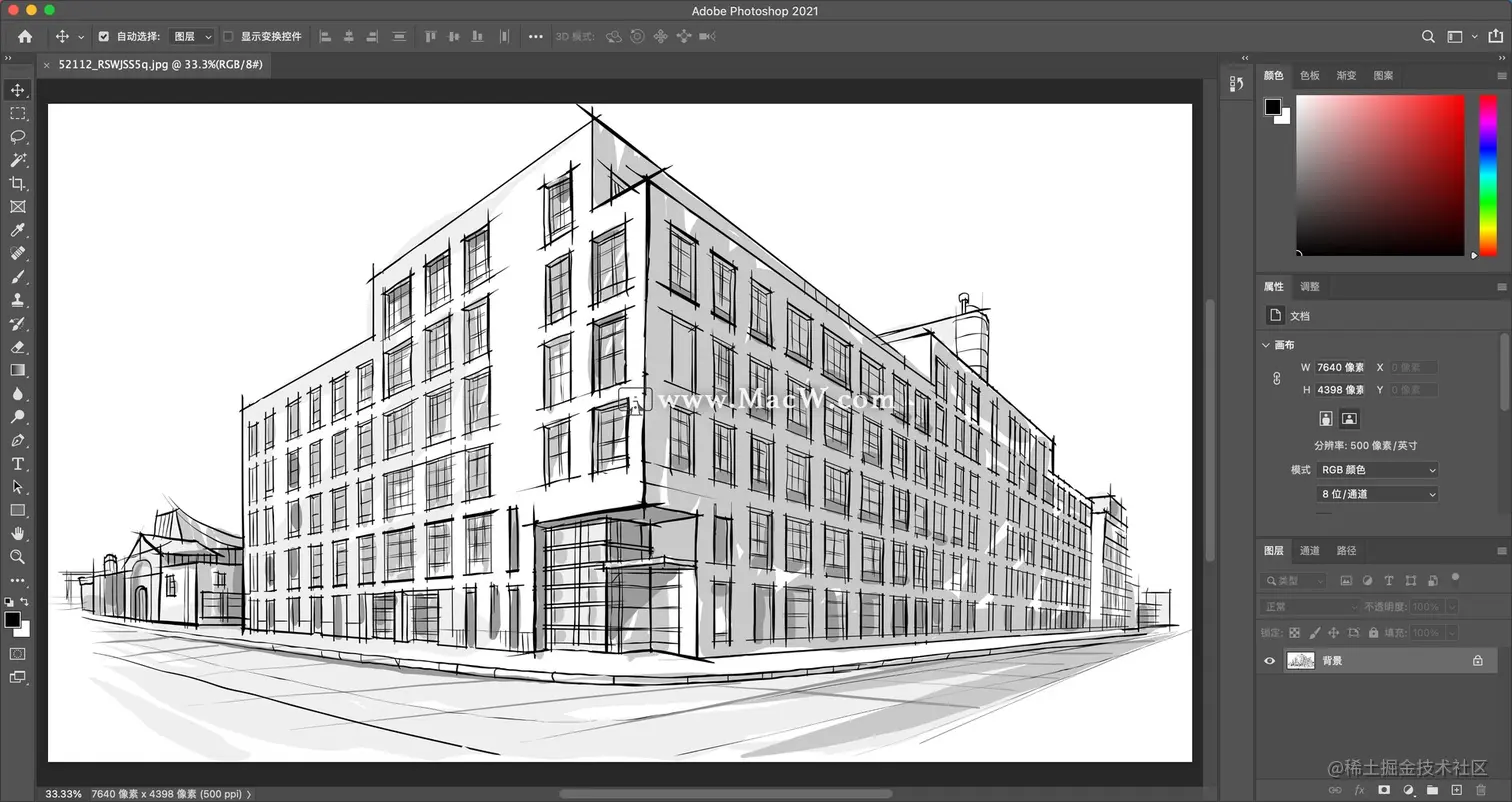Switch to the 路径 tab
Image resolution: width=1512 pixels, height=802 pixels.
(1347, 550)
